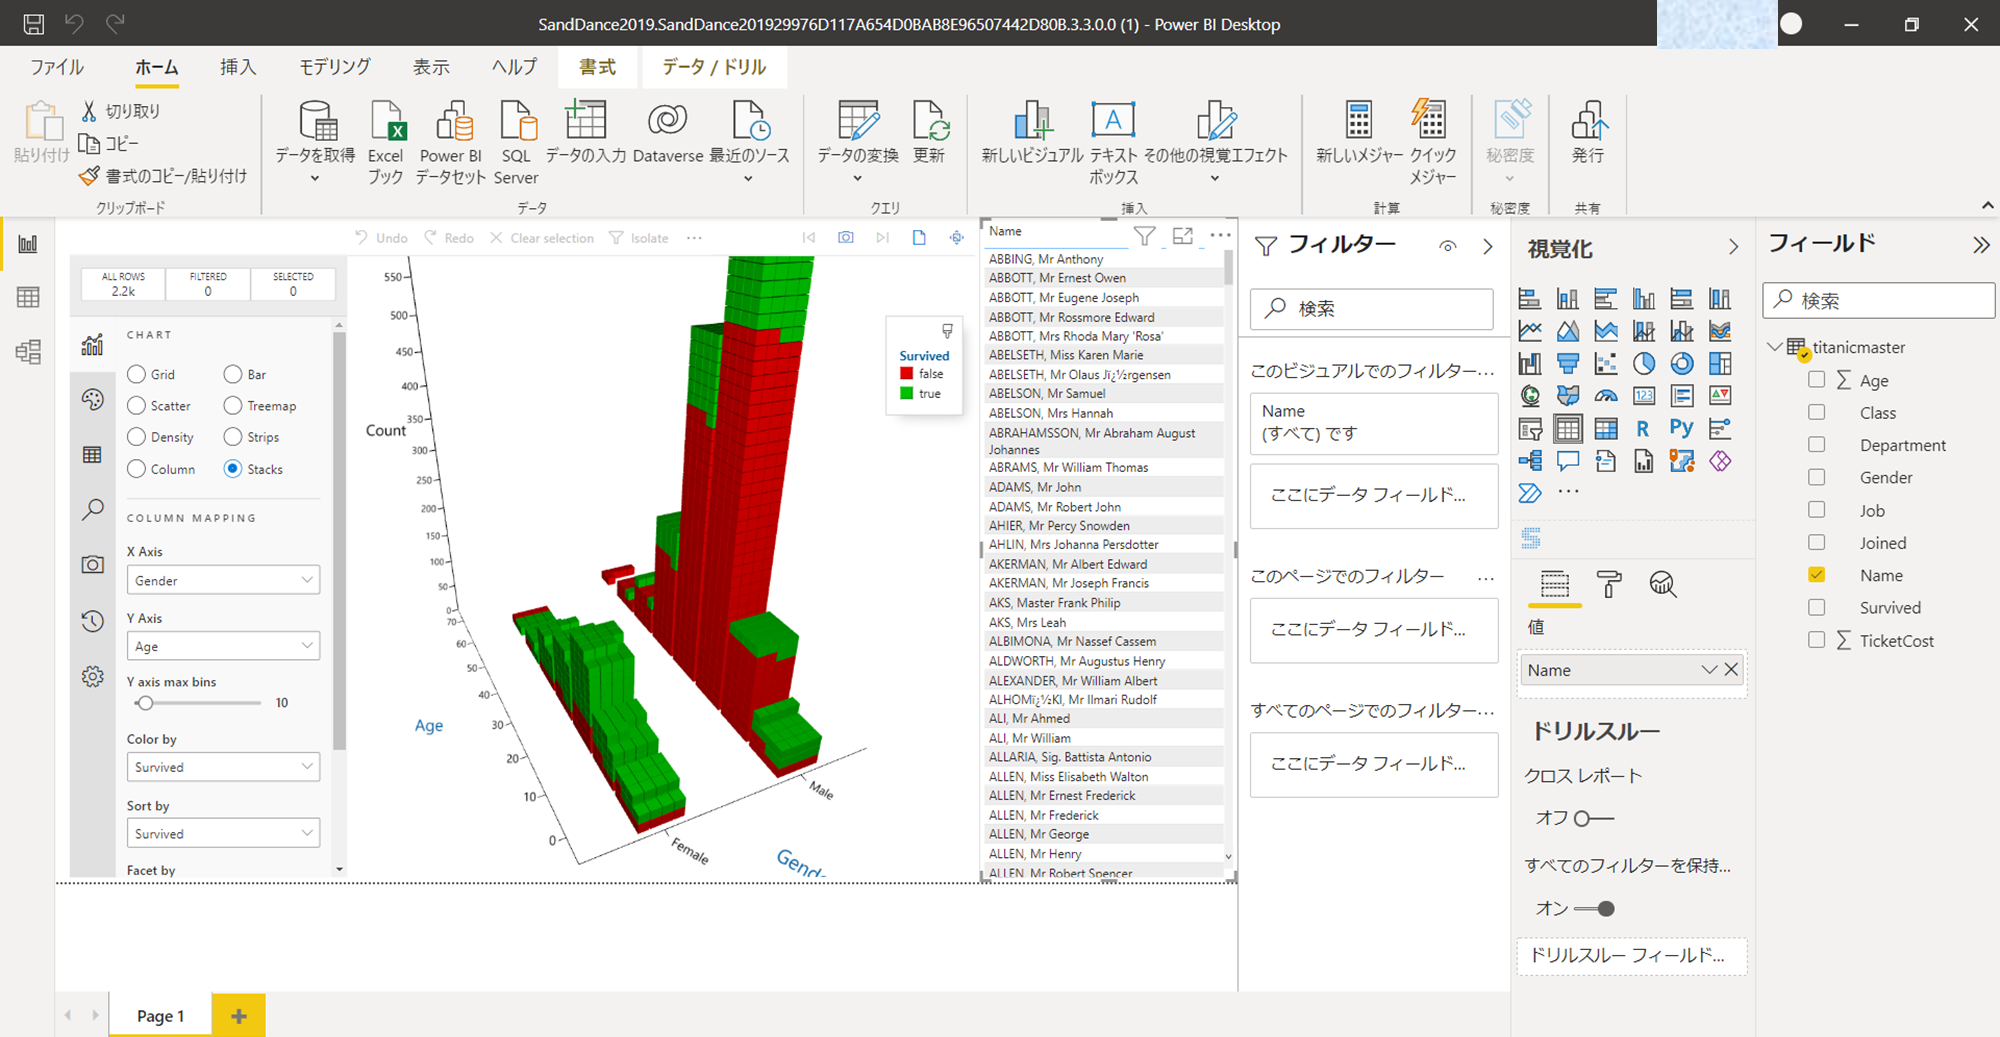Open the Page 1 report tab
The height and width of the screenshot is (1037, 2000).
click(x=160, y=1016)
